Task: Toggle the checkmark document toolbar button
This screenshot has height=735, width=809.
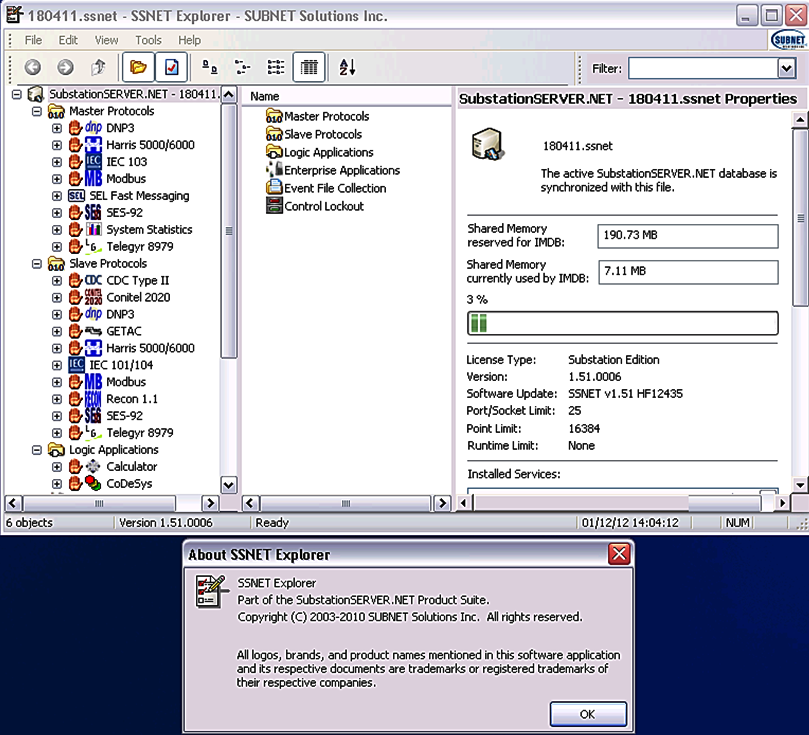Action: (171, 67)
